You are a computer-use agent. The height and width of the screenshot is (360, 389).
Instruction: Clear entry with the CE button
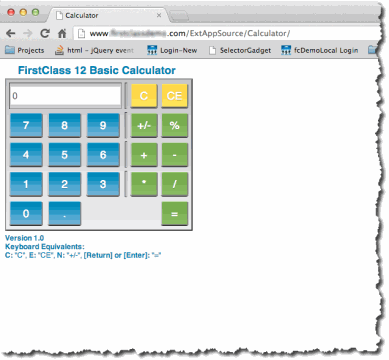[175, 96]
